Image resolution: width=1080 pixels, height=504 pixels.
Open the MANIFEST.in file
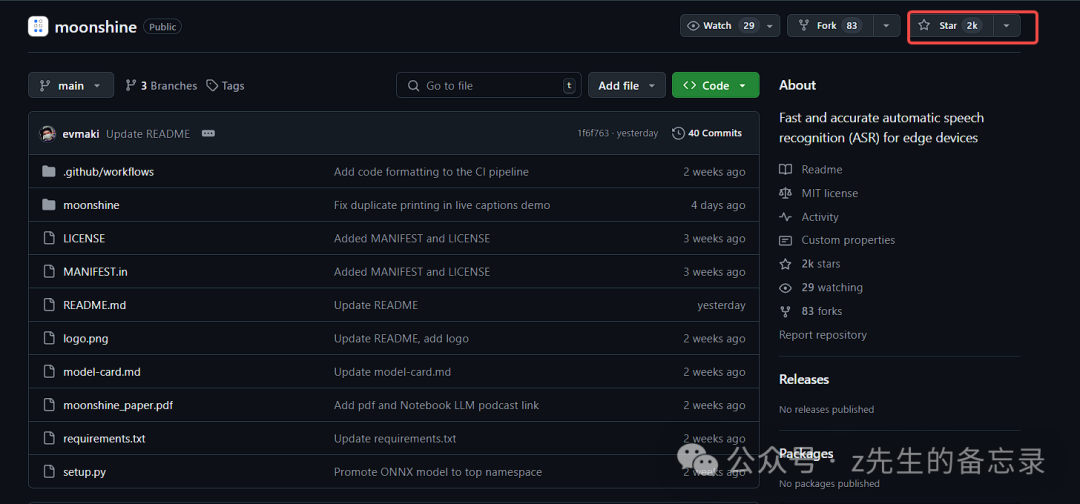click(x=95, y=272)
